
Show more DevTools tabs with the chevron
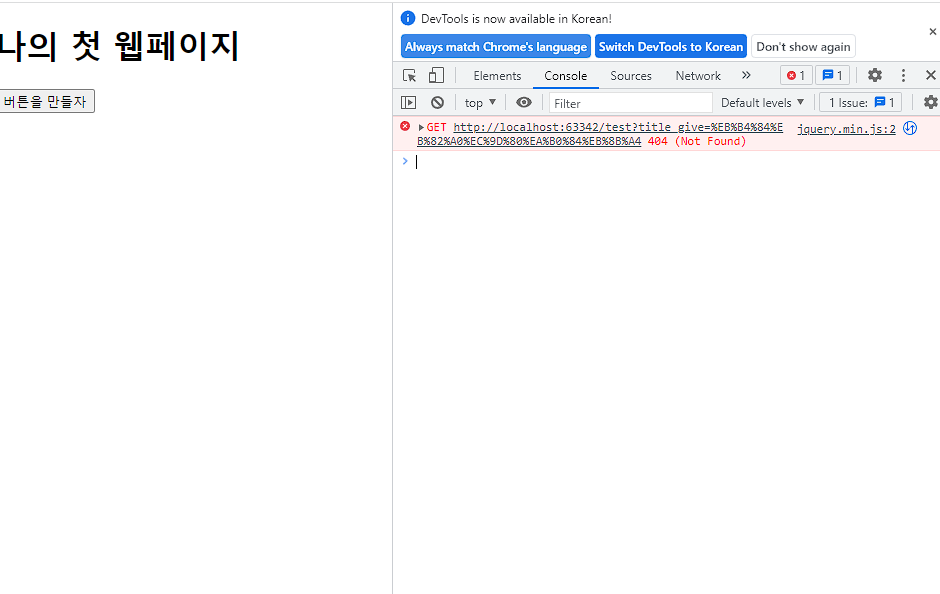746,75
